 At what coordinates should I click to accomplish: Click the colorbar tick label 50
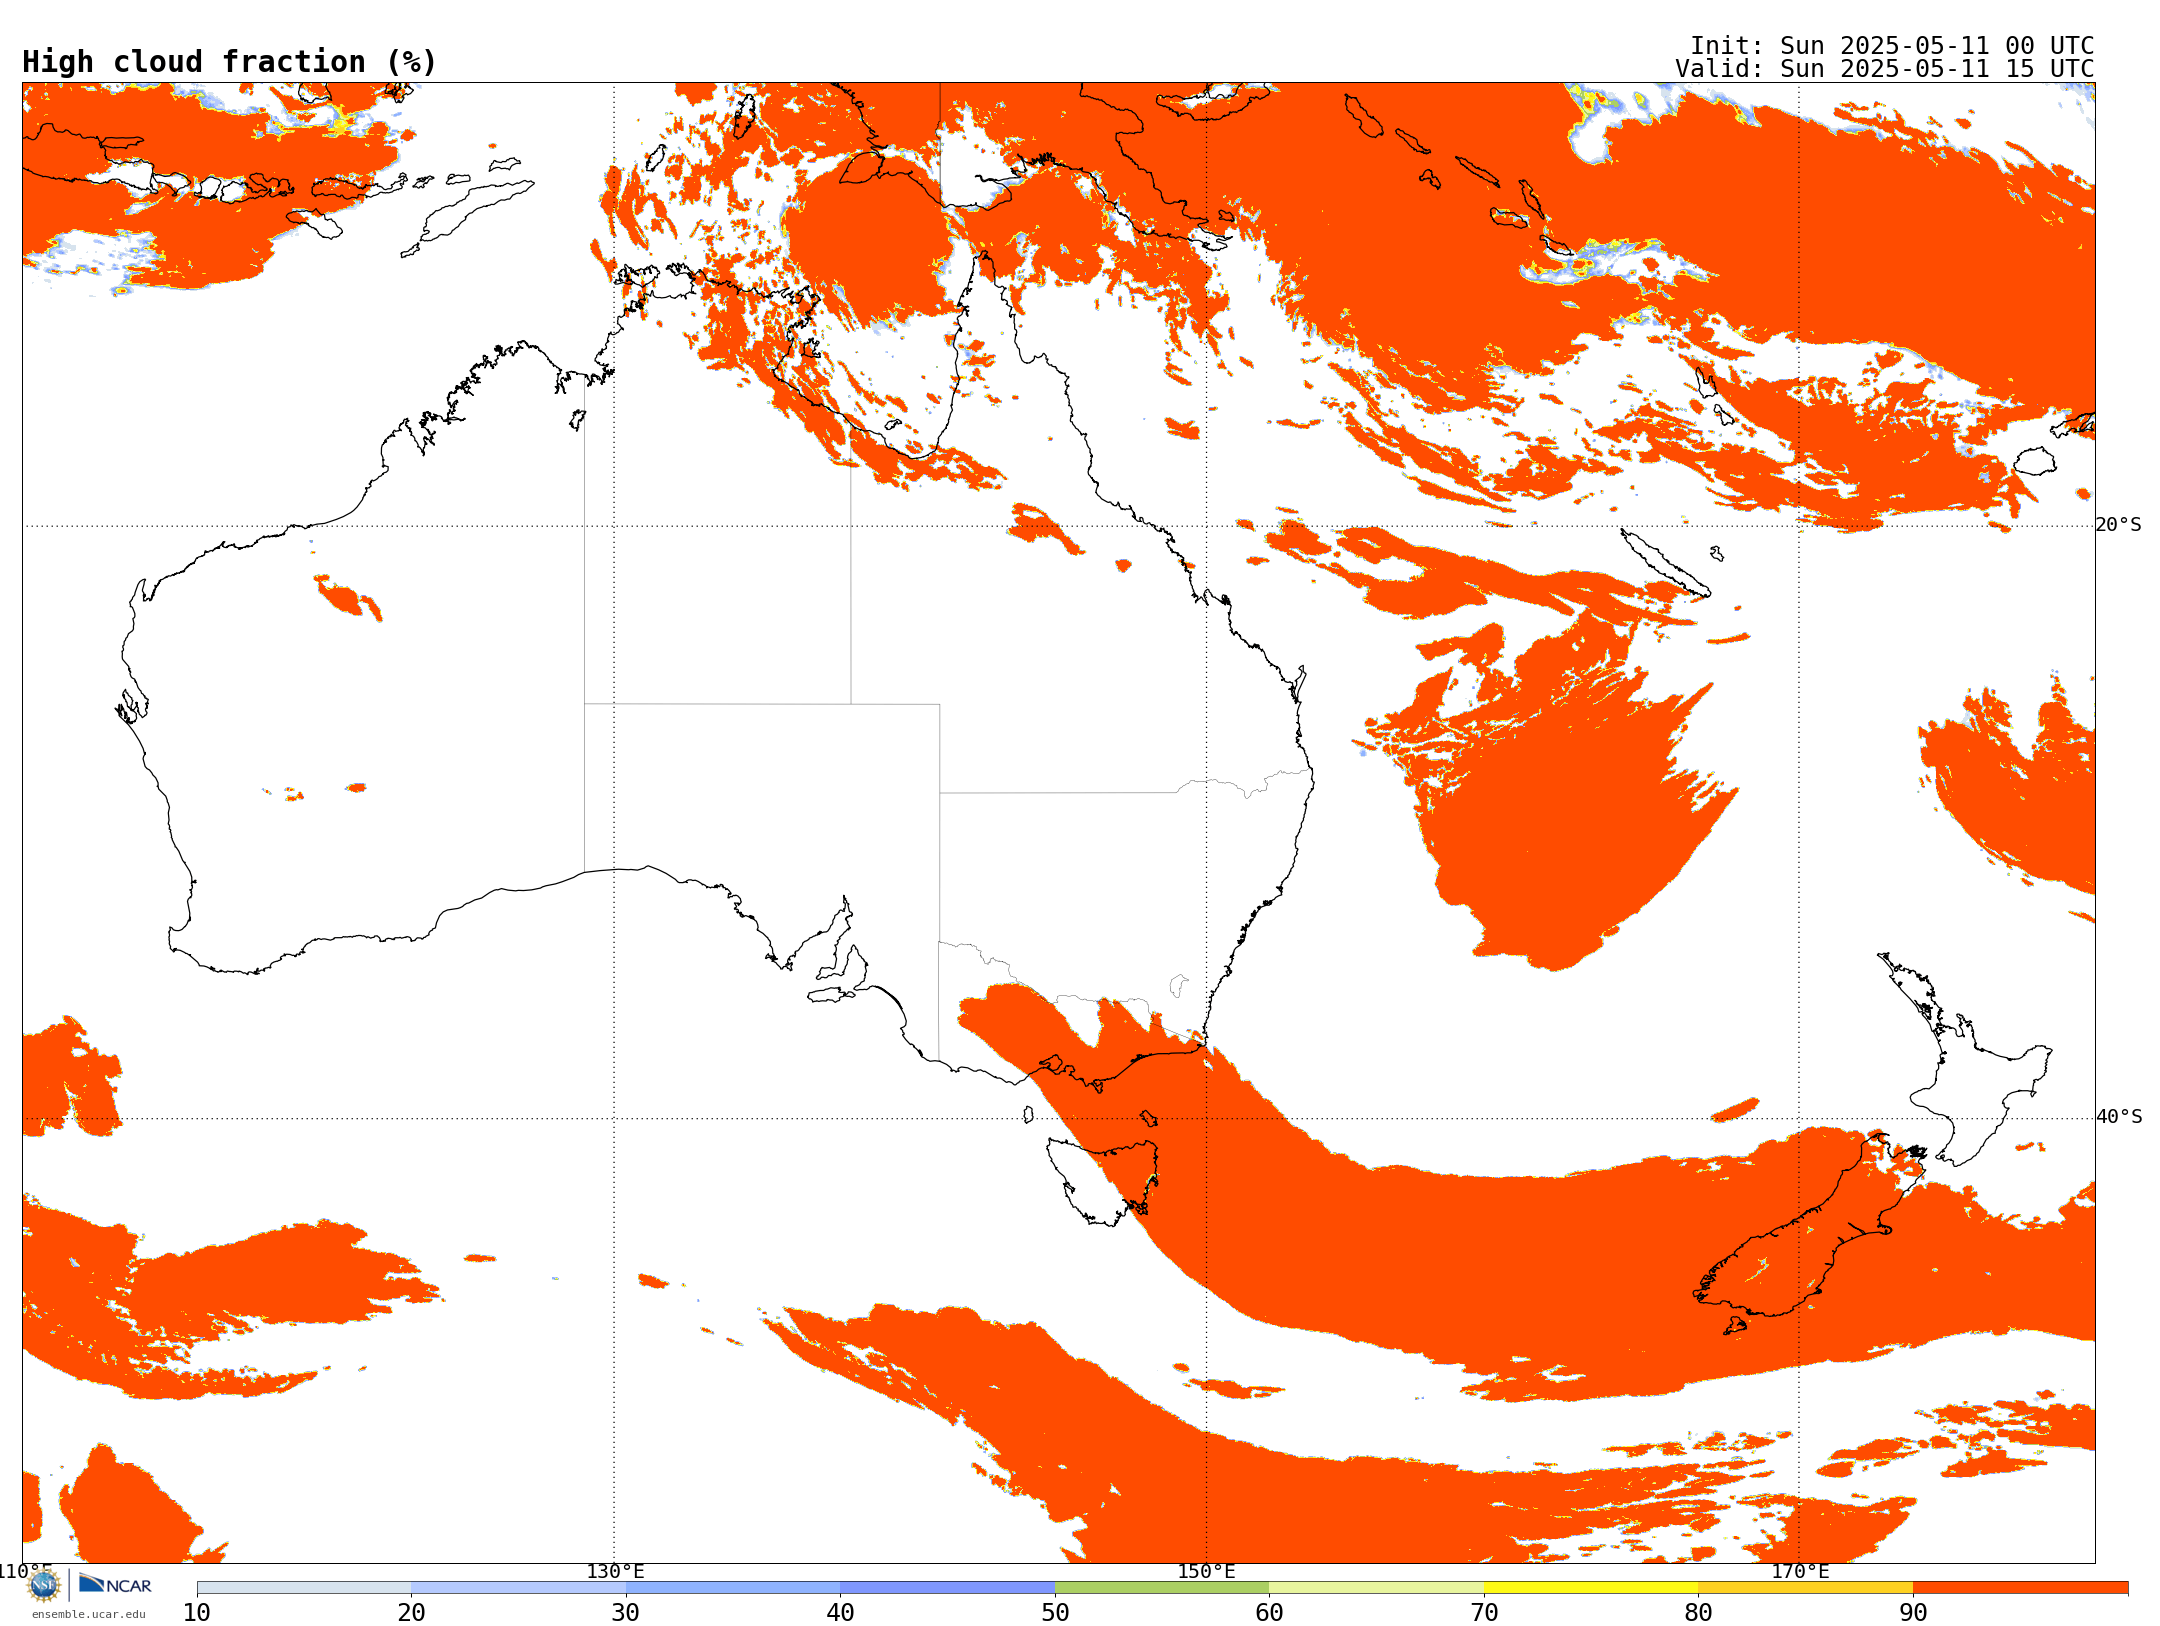(x=1055, y=1613)
